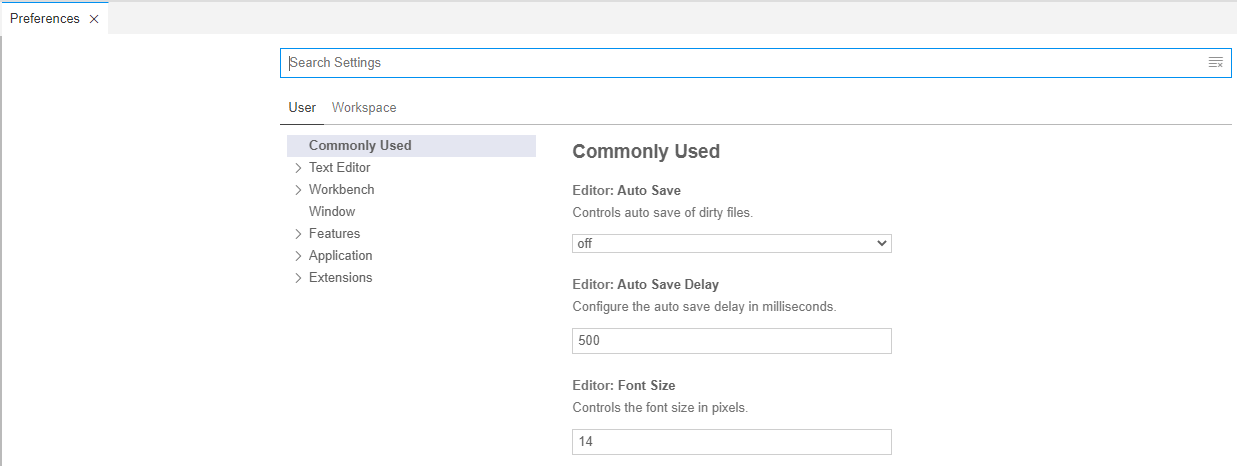The height and width of the screenshot is (466, 1237).
Task: Open the Workbench settings category label
Action: pyautogui.click(x=342, y=190)
